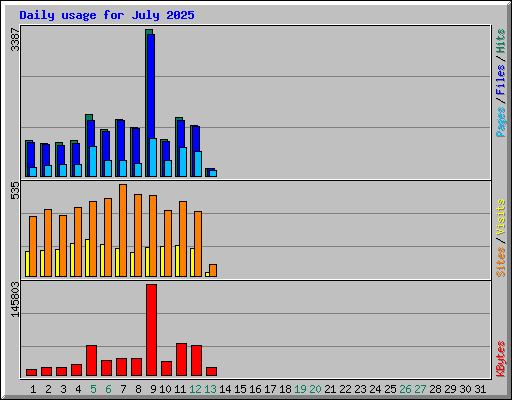The width and height of the screenshot is (512, 400).
Task: Click the 535 axis value
Action: tap(15, 191)
